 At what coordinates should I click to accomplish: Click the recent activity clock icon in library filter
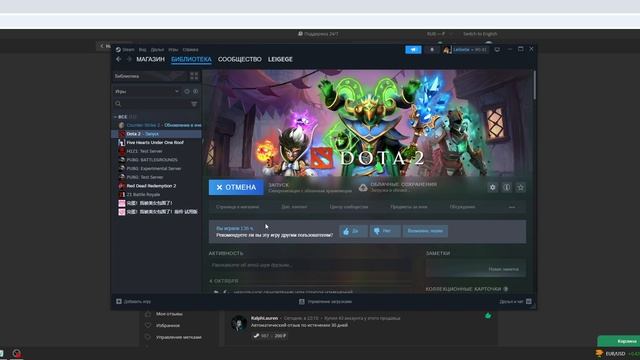pos(187,91)
